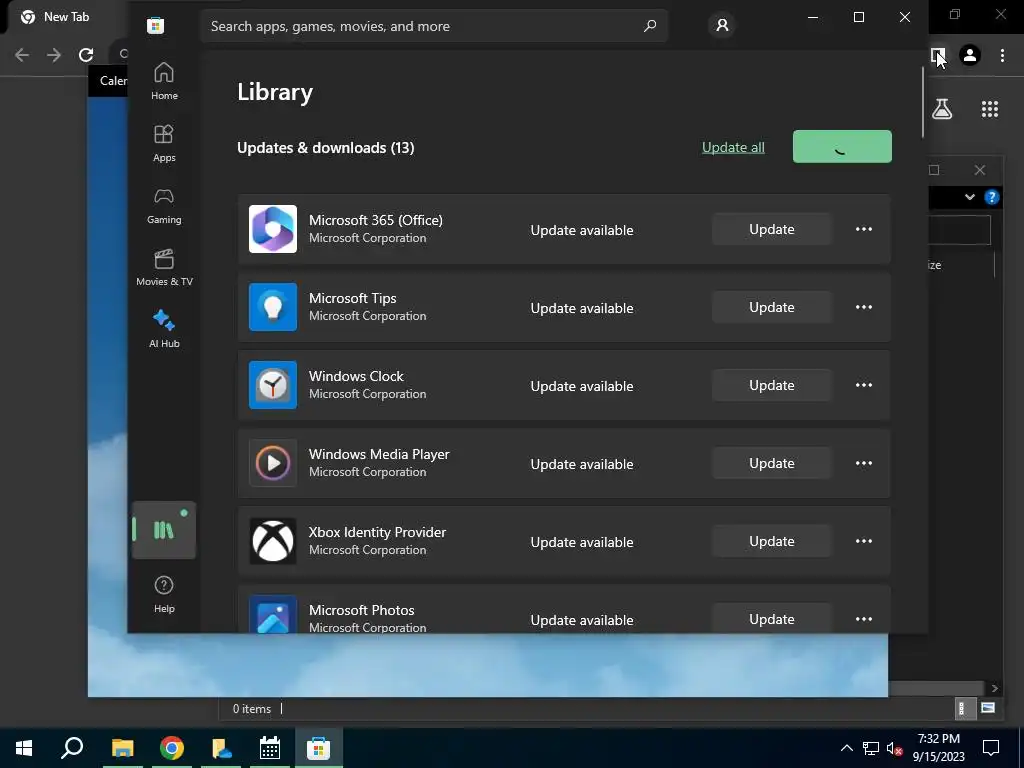Viewport: 1024px width, 768px height.
Task: Click the Xbox Identity Provider app name
Action: click(x=377, y=532)
